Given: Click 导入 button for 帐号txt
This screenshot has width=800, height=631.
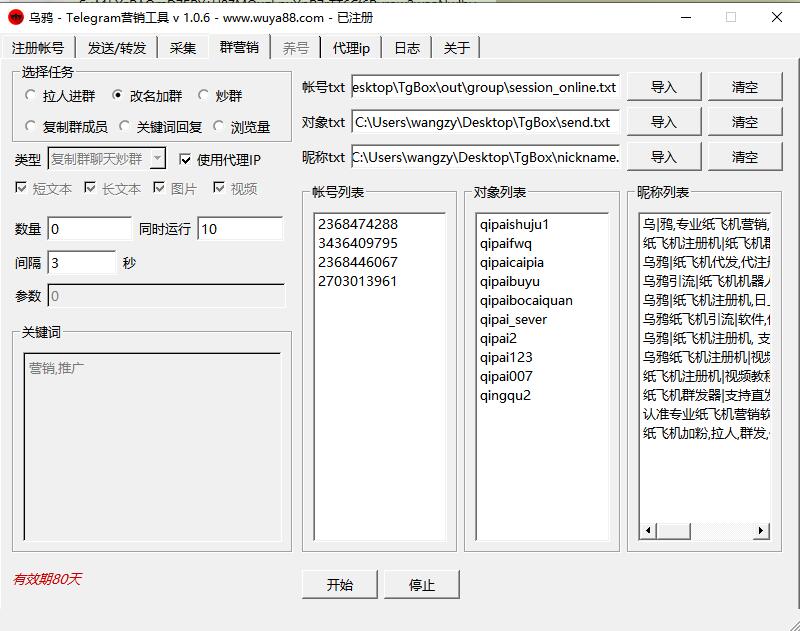Looking at the screenshot, I should click(x=664, y=87).
